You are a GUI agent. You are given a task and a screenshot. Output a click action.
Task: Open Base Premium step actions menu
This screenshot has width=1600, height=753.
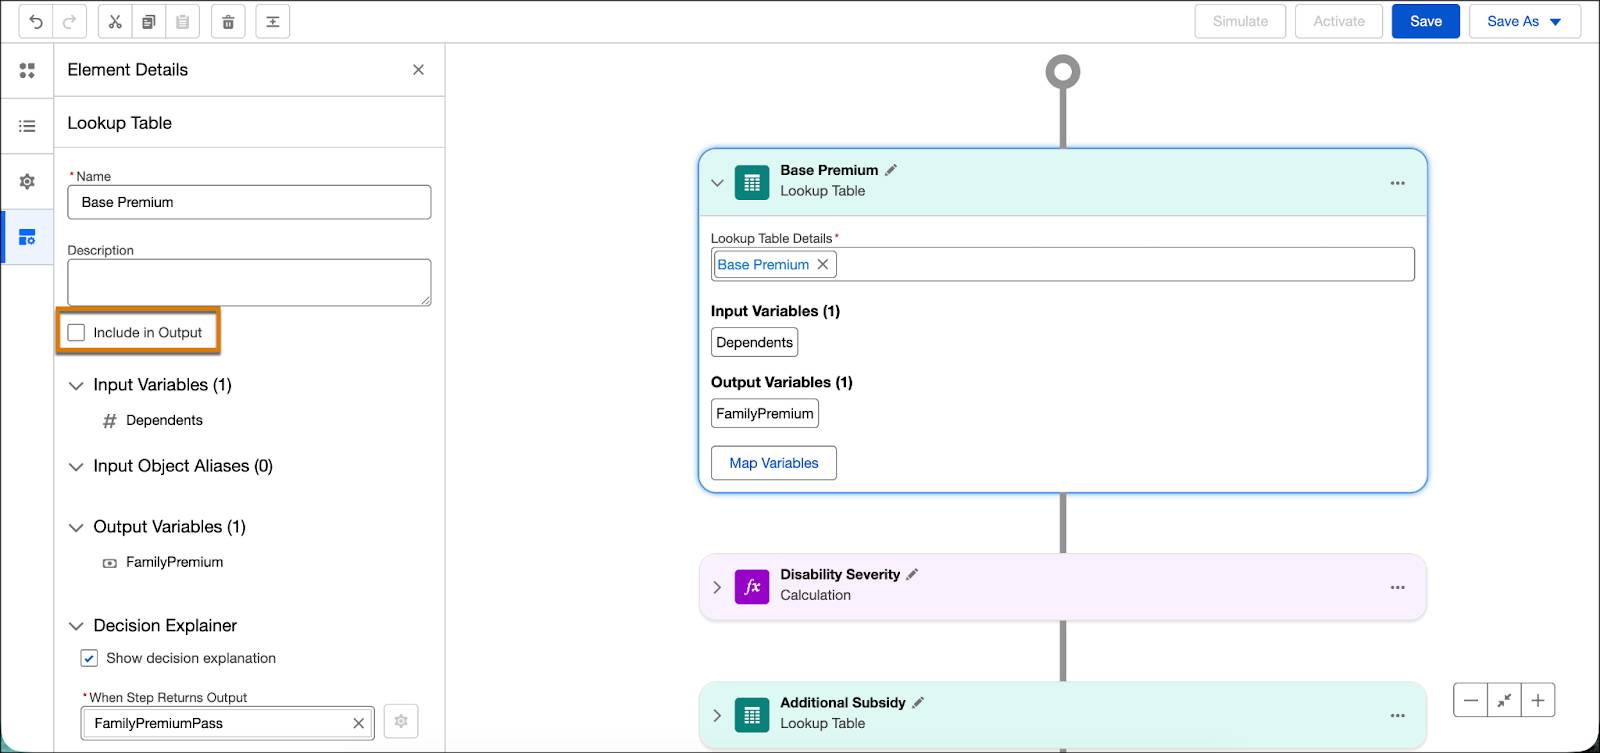tap(1397, 183)
